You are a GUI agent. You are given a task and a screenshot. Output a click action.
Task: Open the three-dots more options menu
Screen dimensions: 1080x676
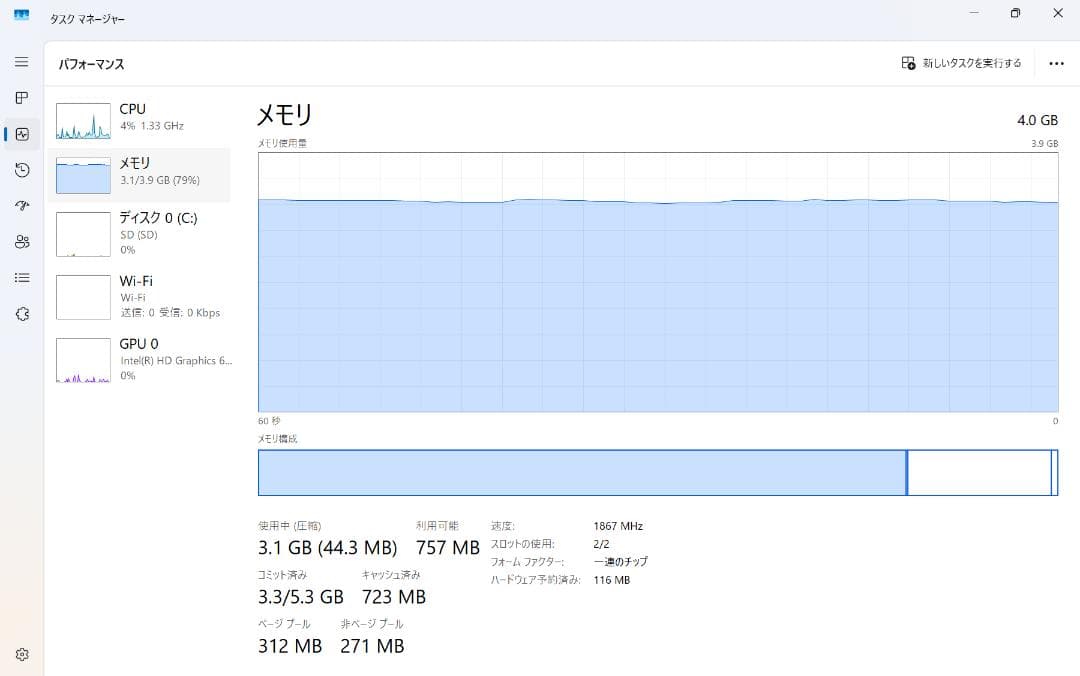(1056, 63)
